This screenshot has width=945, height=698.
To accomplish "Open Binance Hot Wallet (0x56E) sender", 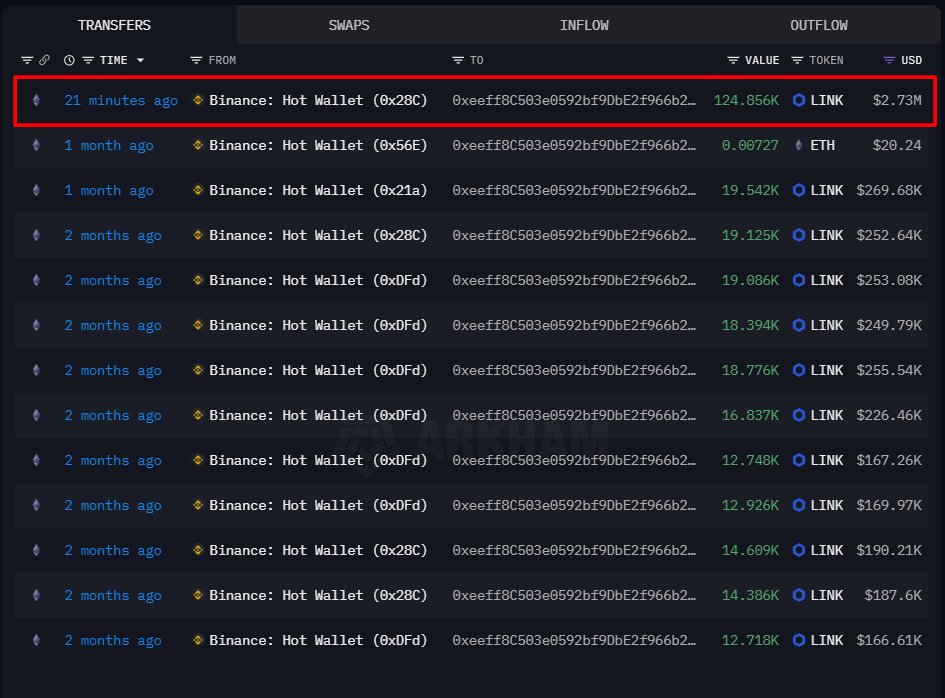I will (318, 145).
